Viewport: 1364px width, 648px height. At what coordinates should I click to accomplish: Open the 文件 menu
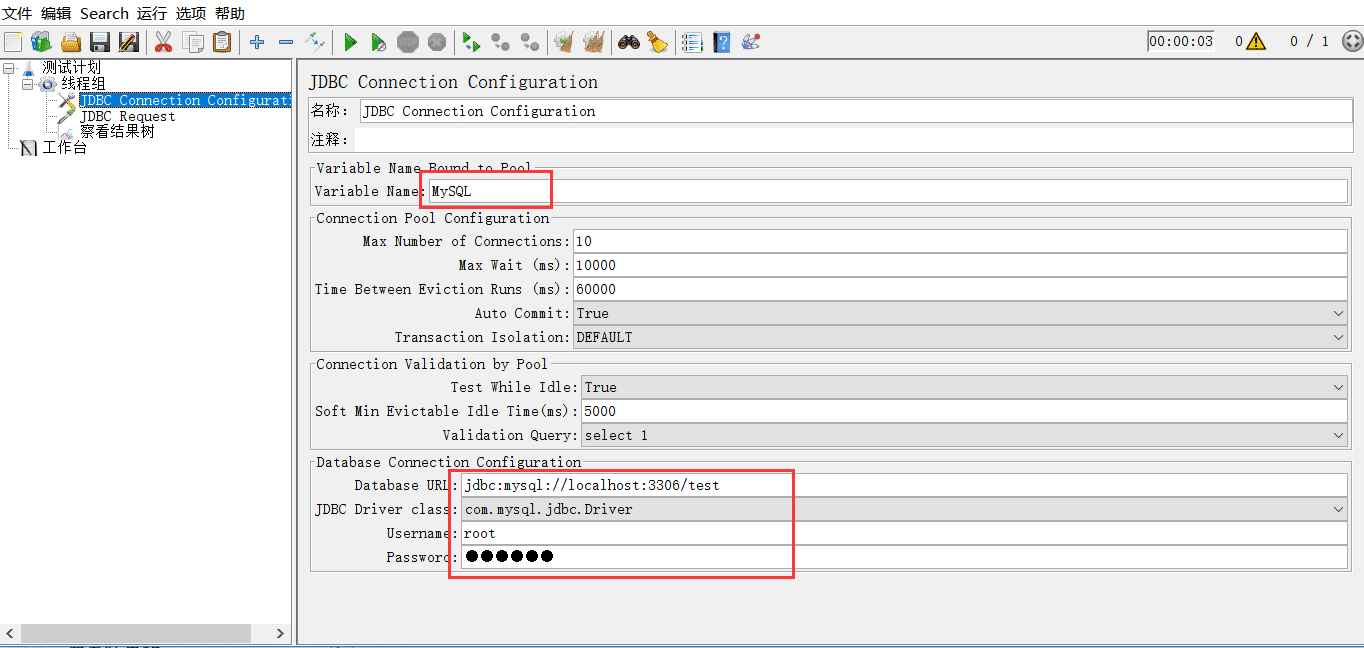[x=17, y=13]
